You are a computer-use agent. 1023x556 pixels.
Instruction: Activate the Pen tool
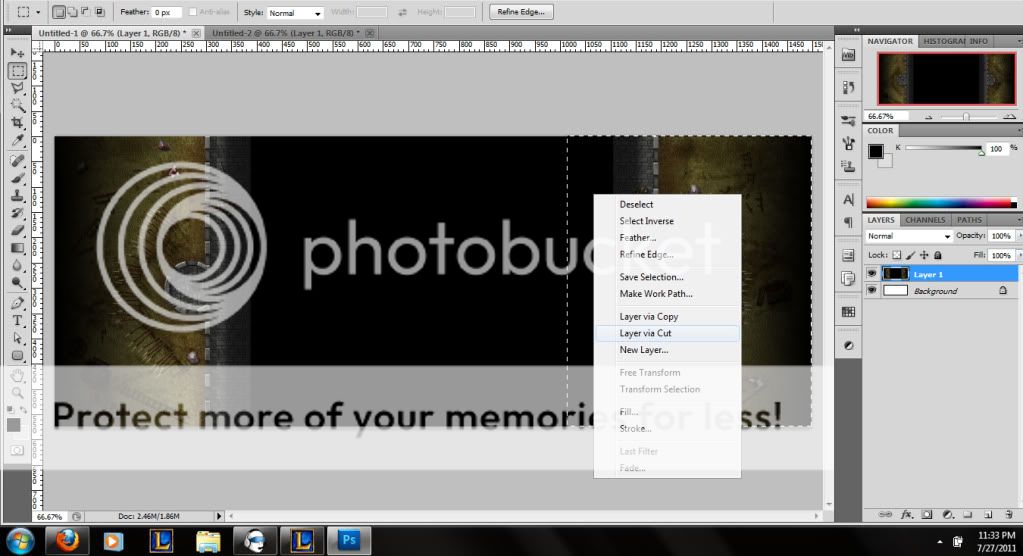click(17, 302)
